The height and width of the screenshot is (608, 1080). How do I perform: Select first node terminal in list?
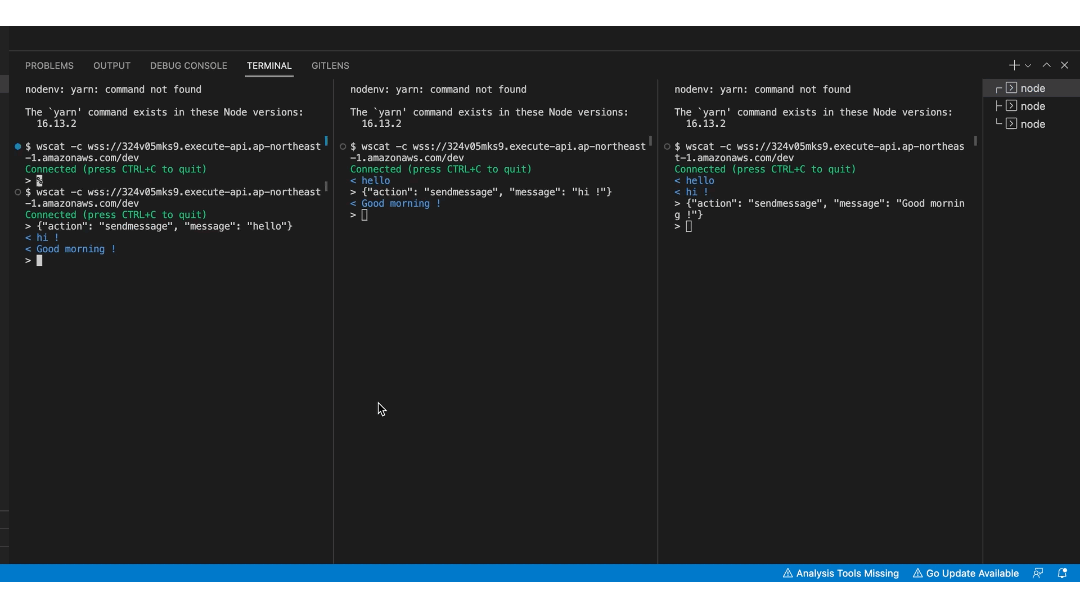click(x=1031, y=88)
